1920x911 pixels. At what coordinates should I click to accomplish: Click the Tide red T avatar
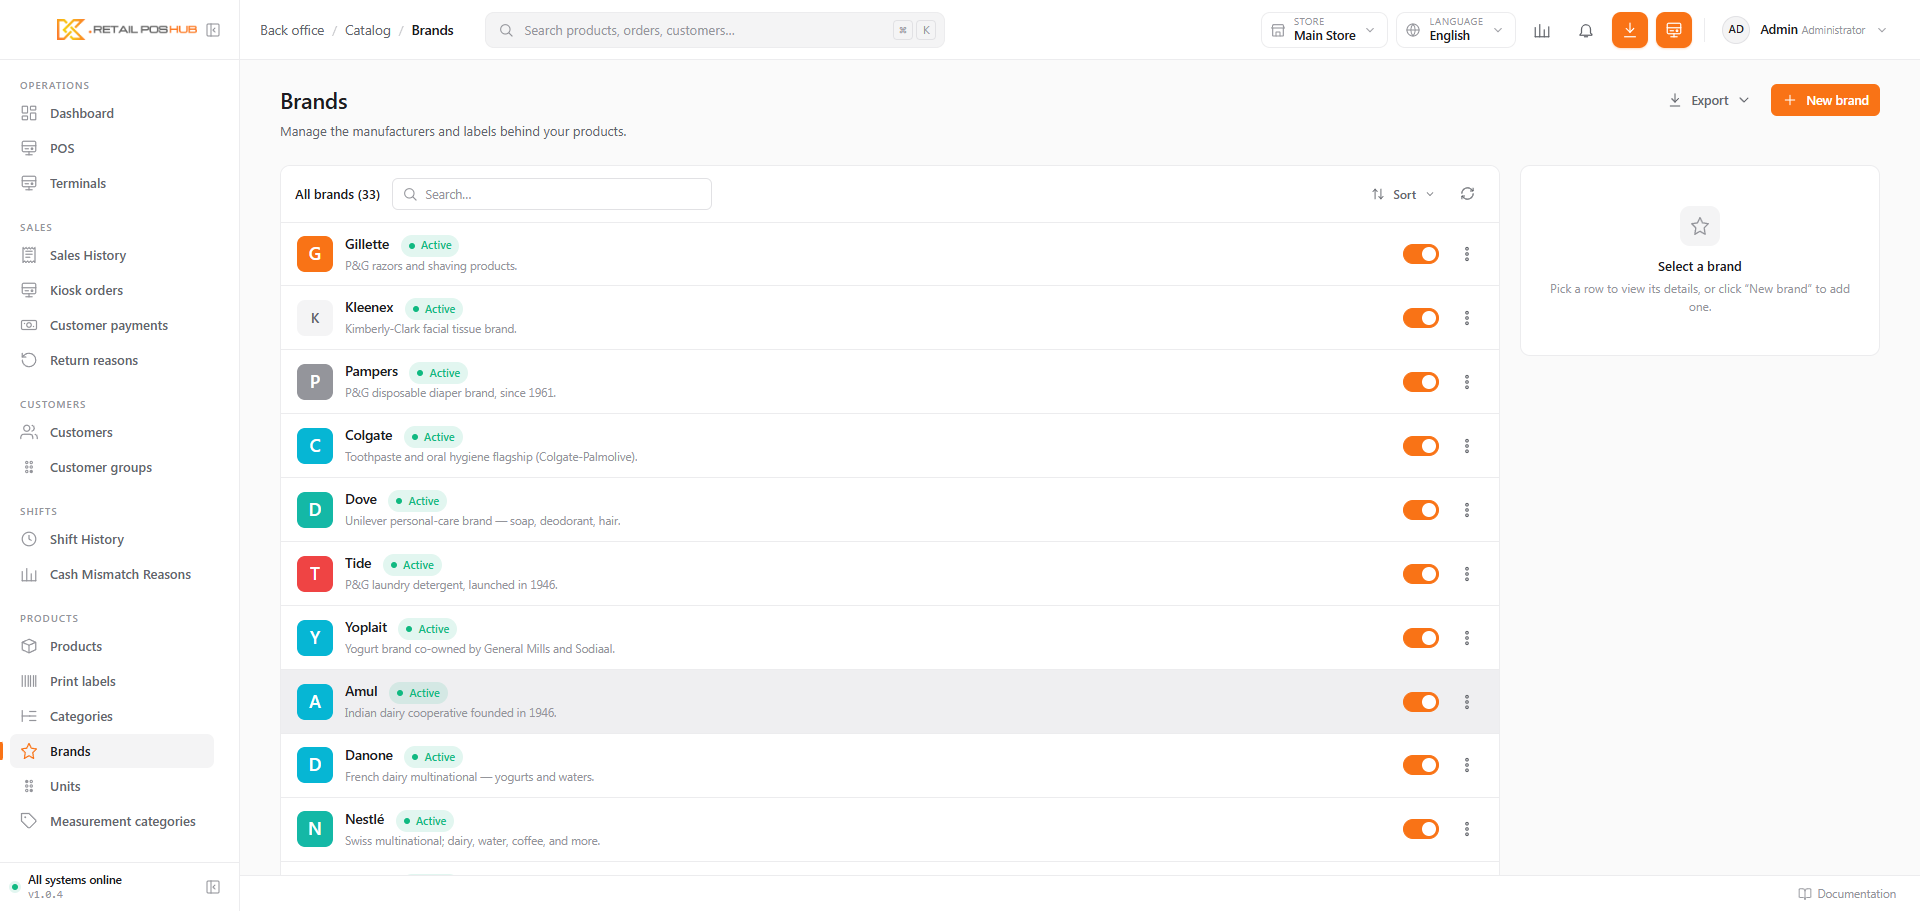pyautogui.click(x=315, y=574)
